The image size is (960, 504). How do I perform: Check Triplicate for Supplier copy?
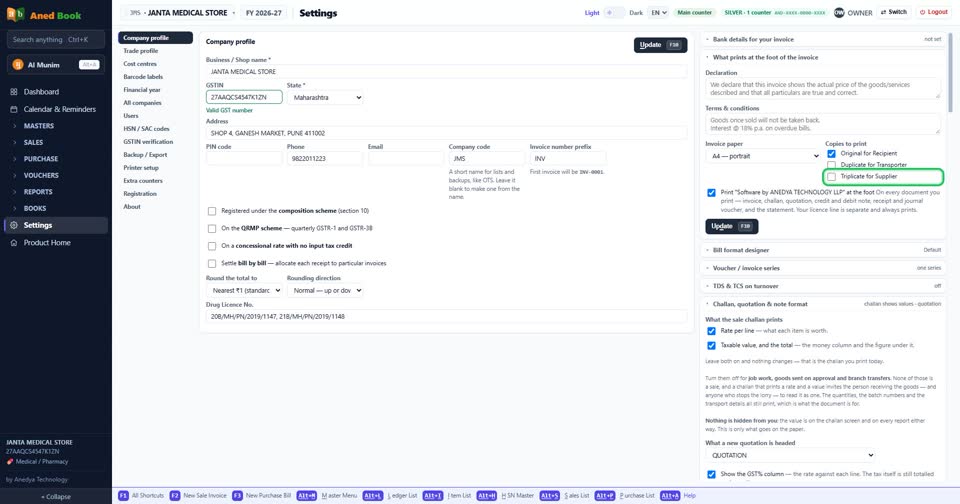[x=831, y=176]
